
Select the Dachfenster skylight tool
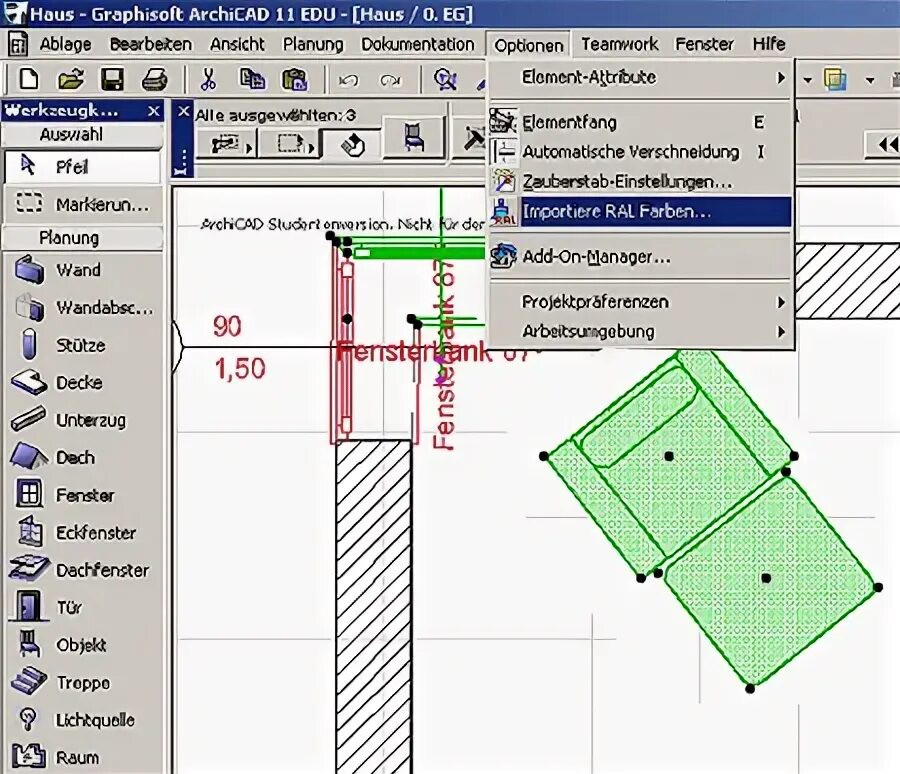tap(82, 570)
